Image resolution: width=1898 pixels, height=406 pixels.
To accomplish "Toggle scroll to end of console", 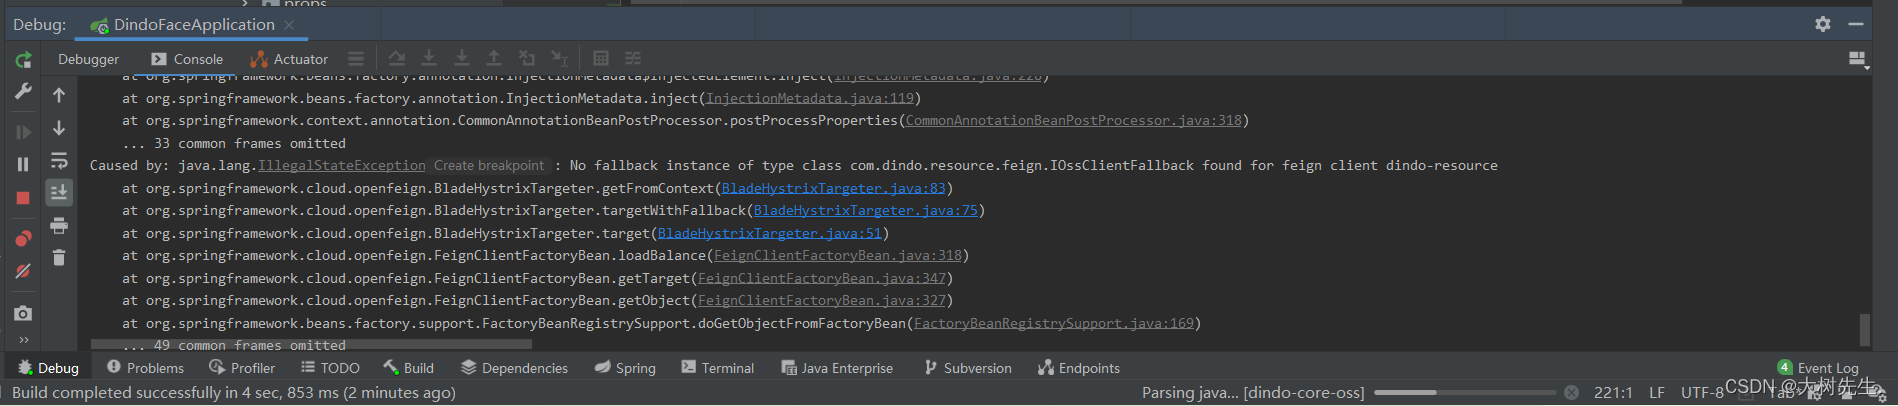I will tap(59, 192).
